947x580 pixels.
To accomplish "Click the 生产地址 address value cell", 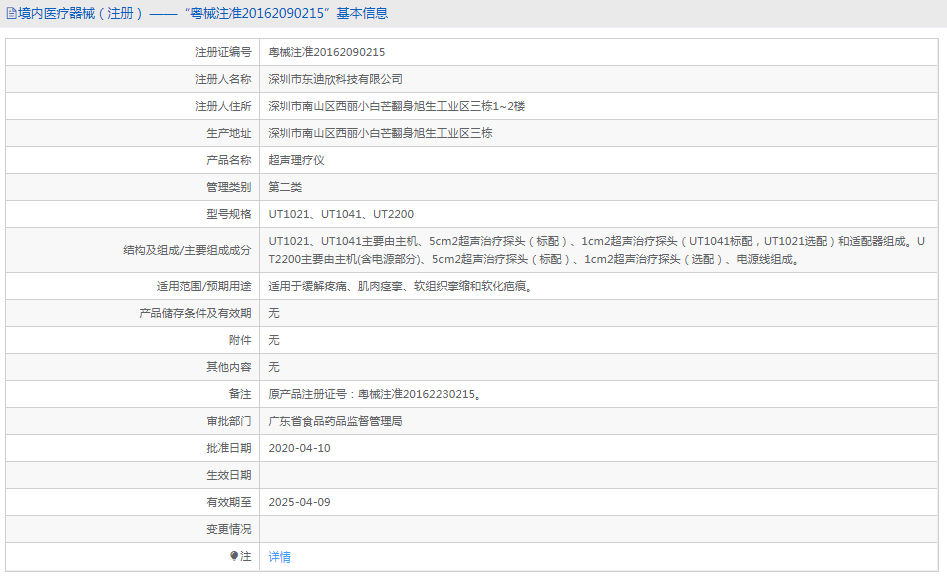I will click(x=380, y=133).
